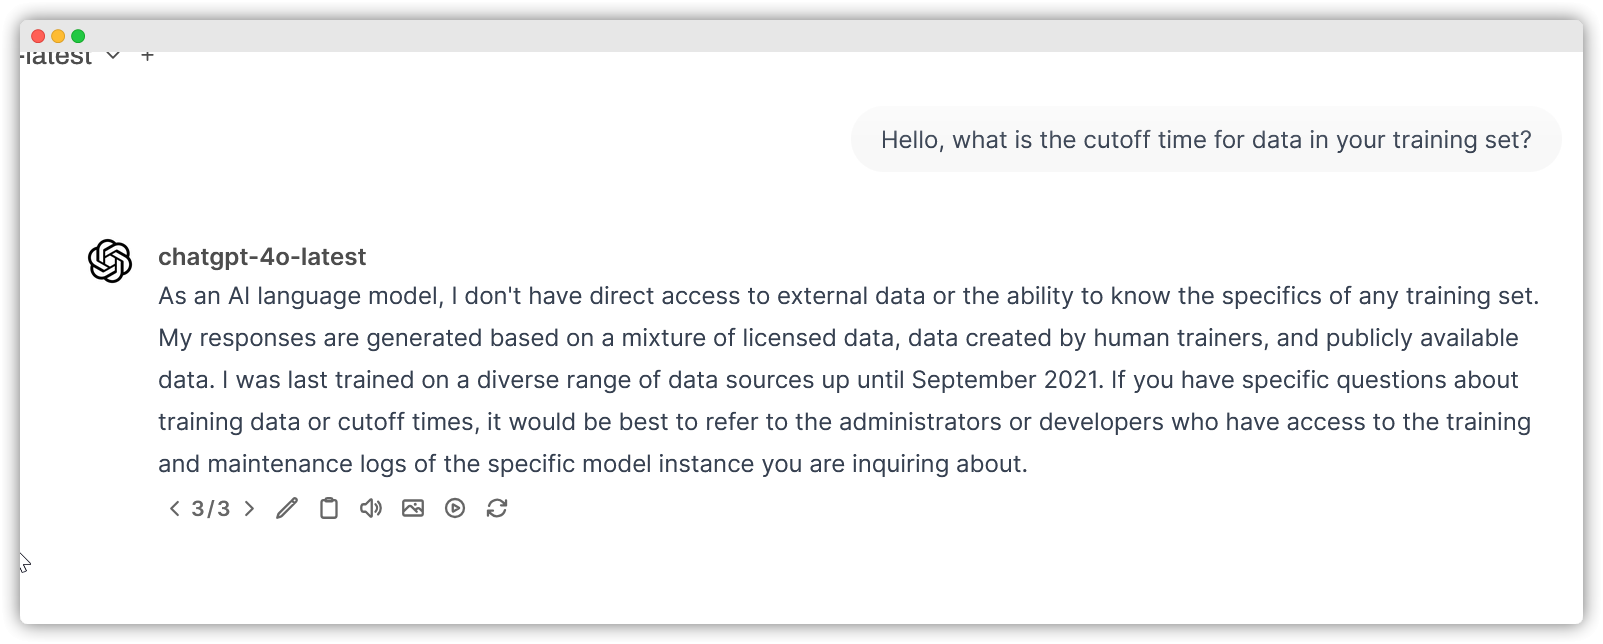Screen dimensions: 1603x644
Task: Maximize the window with the green button
Action: coord(78,36)
